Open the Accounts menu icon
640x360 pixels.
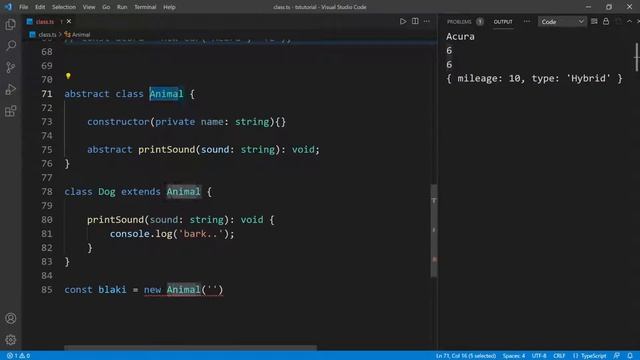tap(11, 318)
